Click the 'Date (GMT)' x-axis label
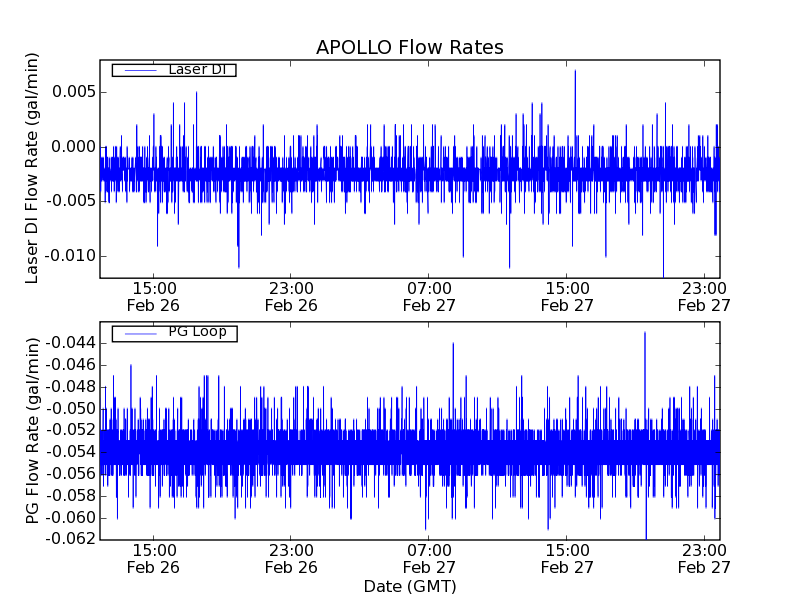This screenshot has width=800, height=600. click(410, 586)
